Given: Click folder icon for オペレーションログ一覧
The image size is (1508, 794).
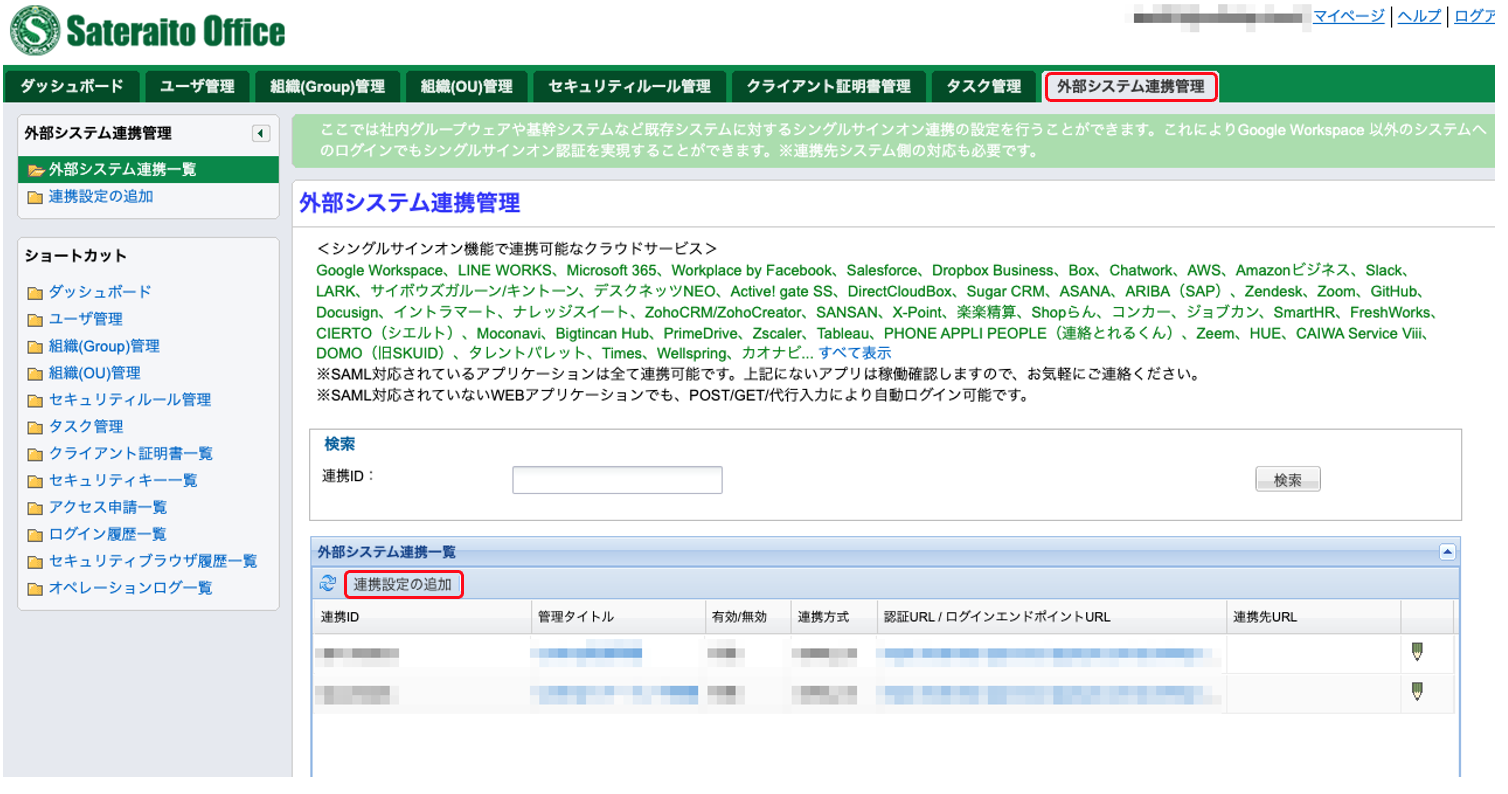Looking at the screenshot, I should 36,589.
